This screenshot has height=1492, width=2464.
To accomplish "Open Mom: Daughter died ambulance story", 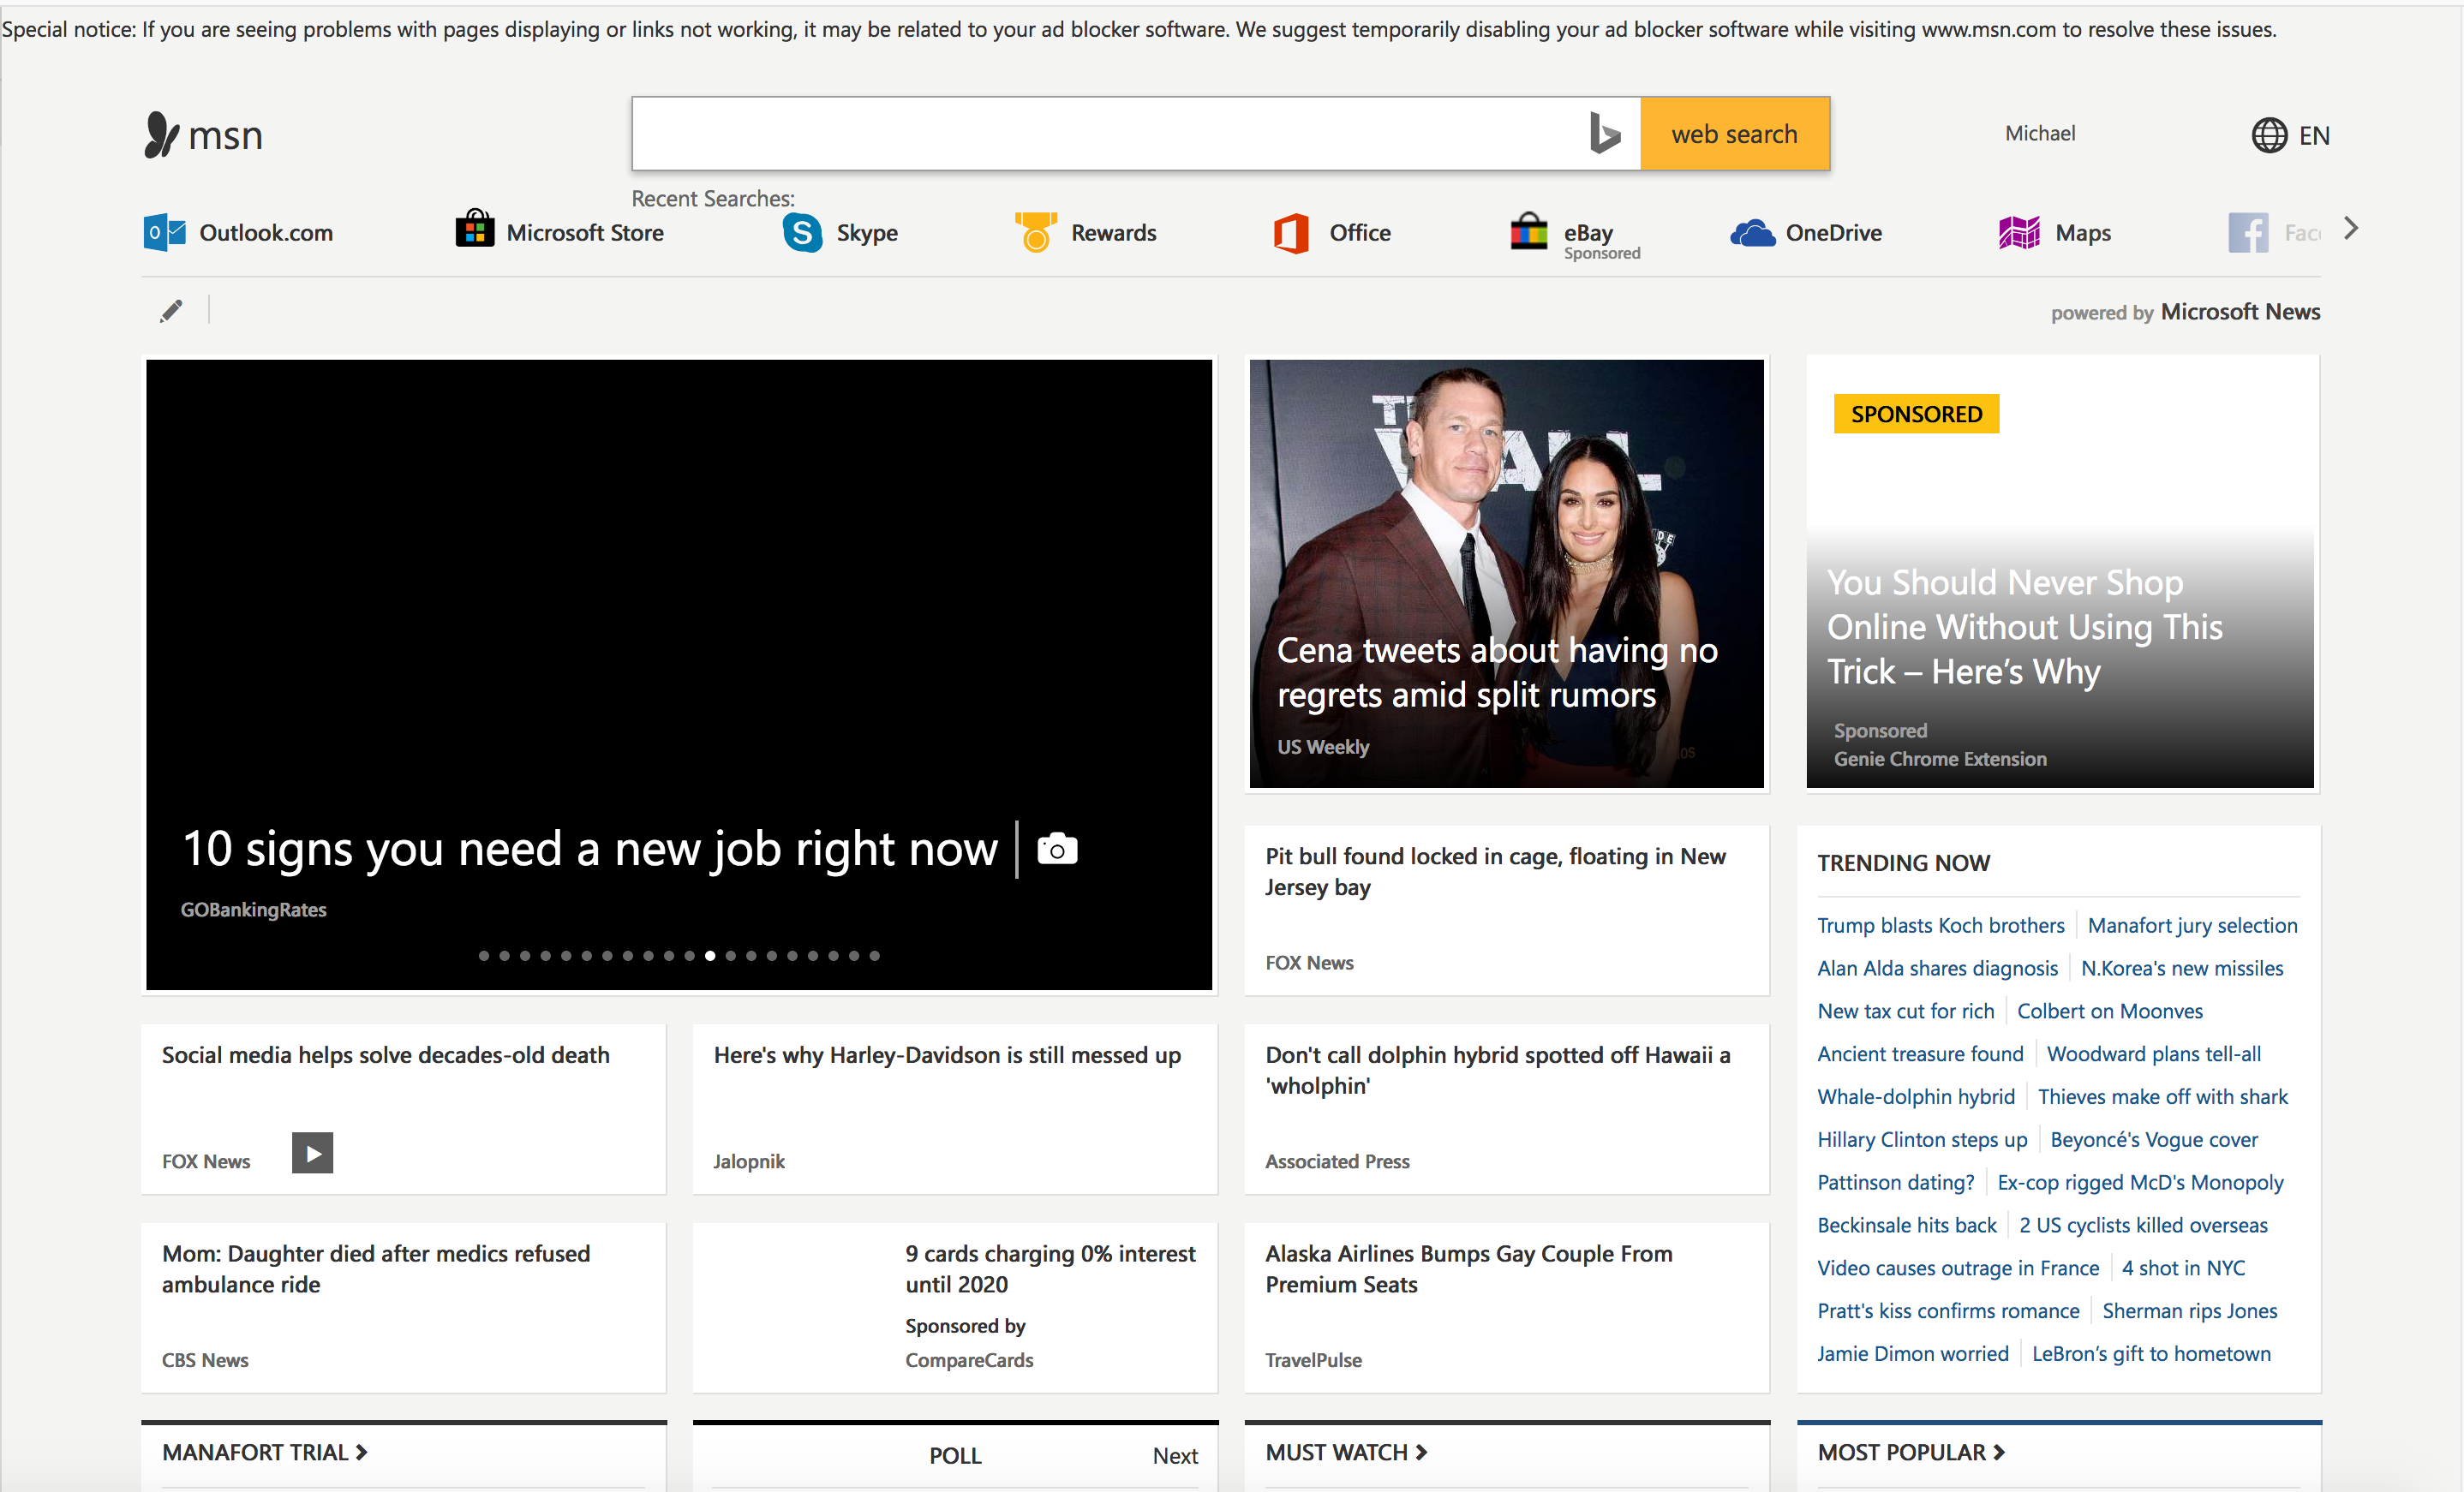I will point(404,1308).
